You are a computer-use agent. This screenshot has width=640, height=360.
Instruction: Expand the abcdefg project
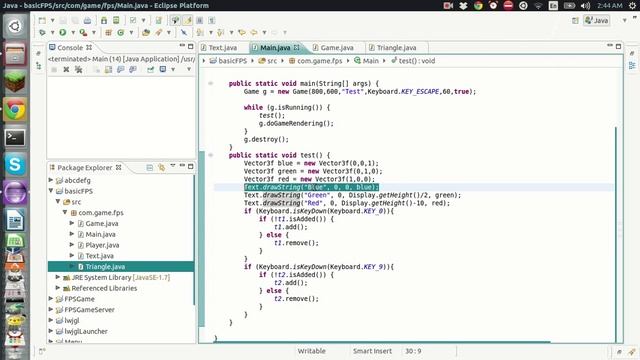(51, 180)
